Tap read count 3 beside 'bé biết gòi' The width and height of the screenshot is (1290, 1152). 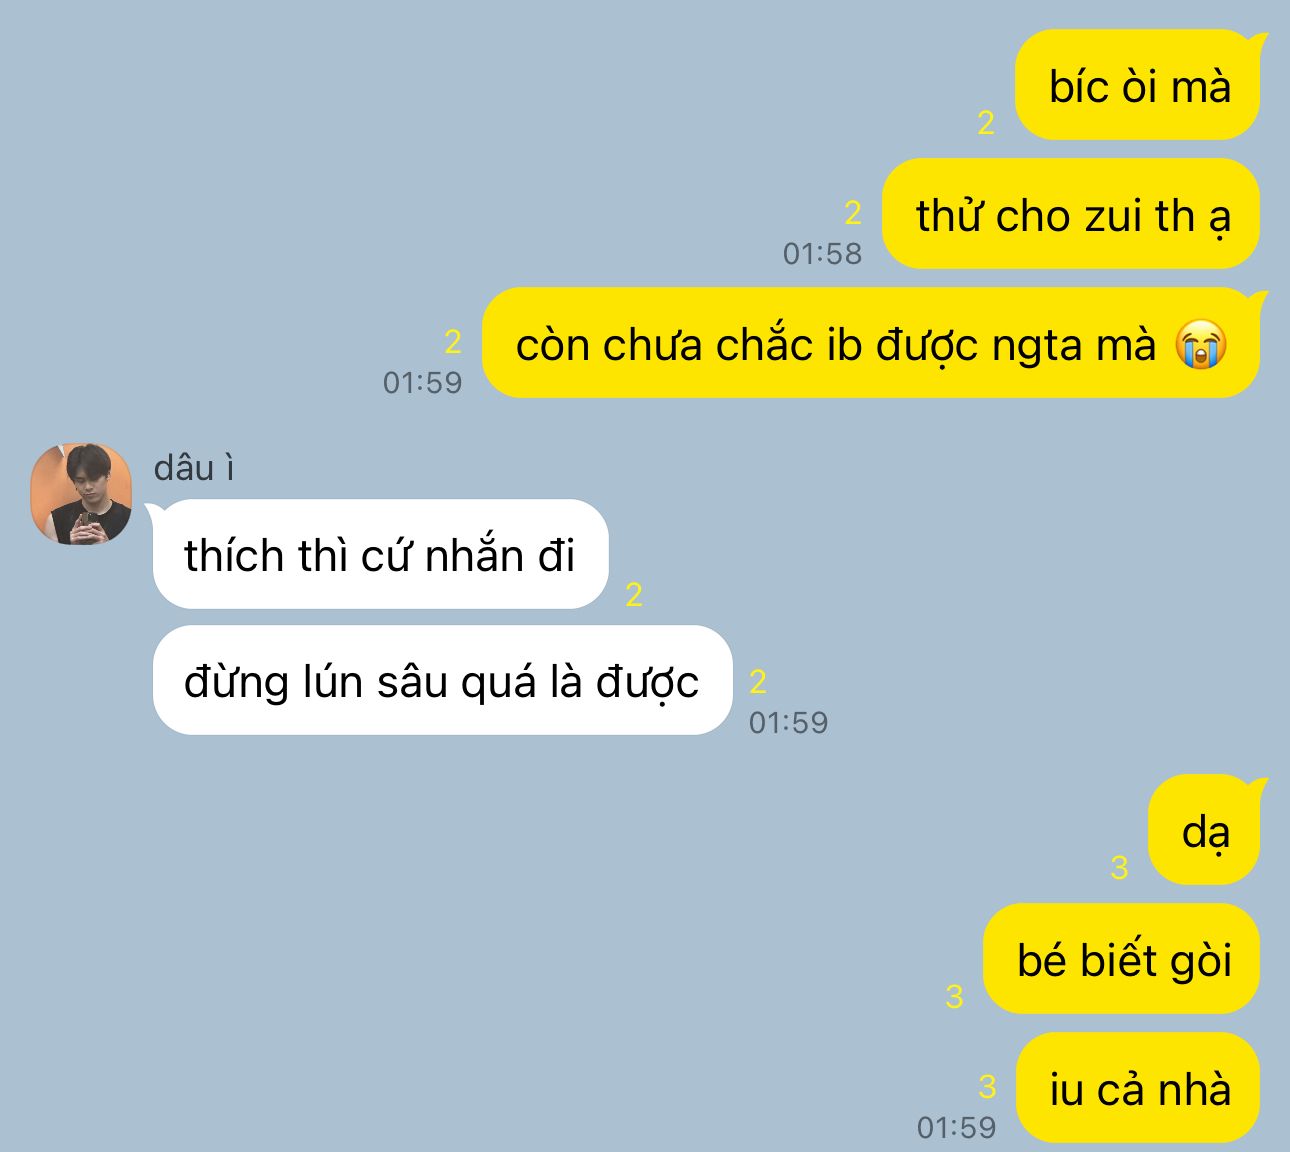coord(954,996)
